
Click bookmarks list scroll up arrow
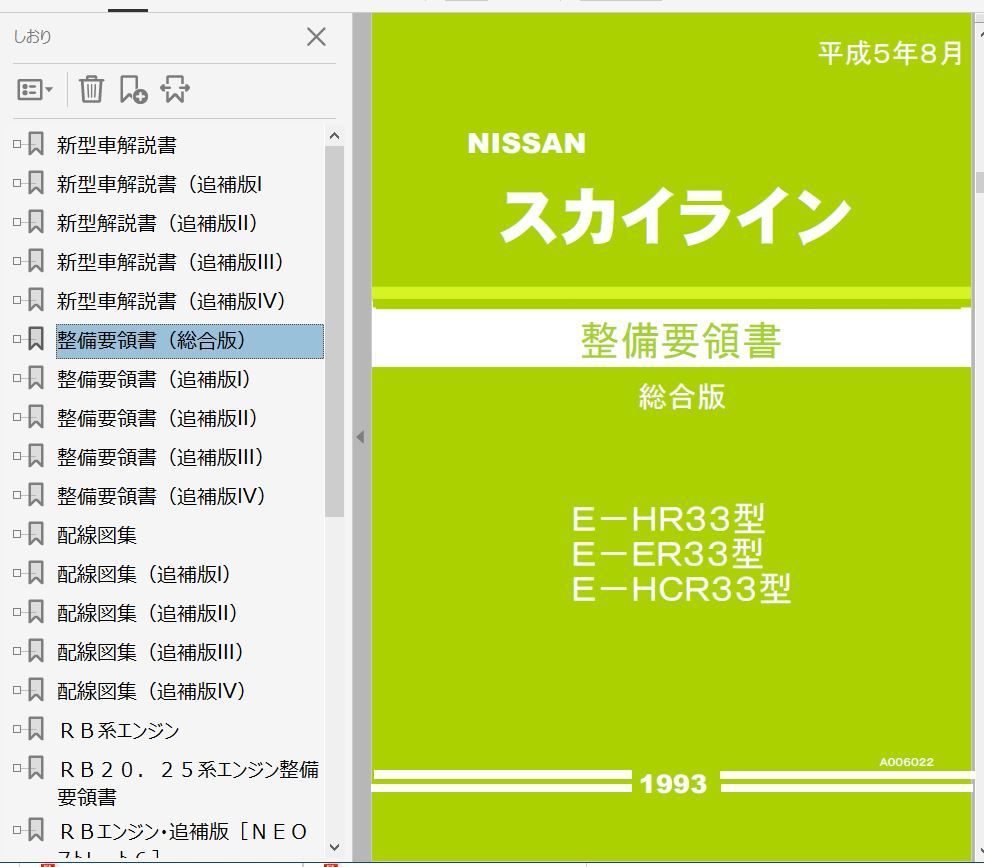tap(334, 136)
